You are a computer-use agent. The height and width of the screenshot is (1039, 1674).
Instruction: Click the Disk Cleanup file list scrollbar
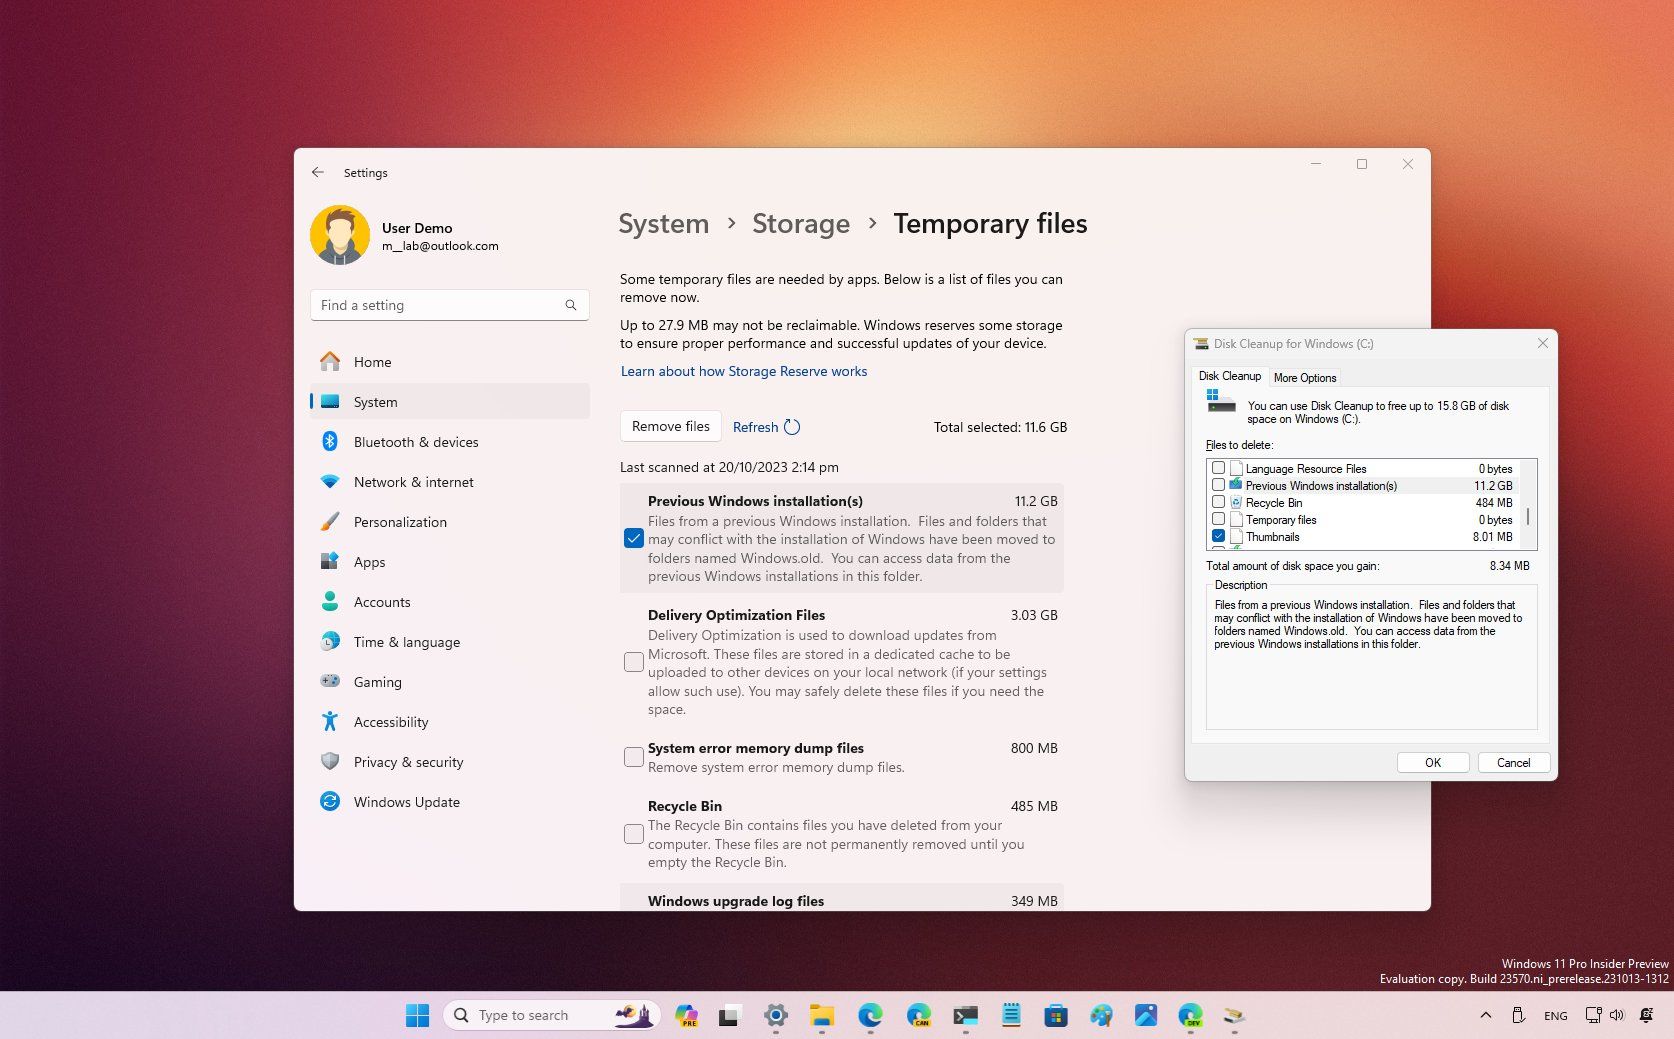(1528, 517)
